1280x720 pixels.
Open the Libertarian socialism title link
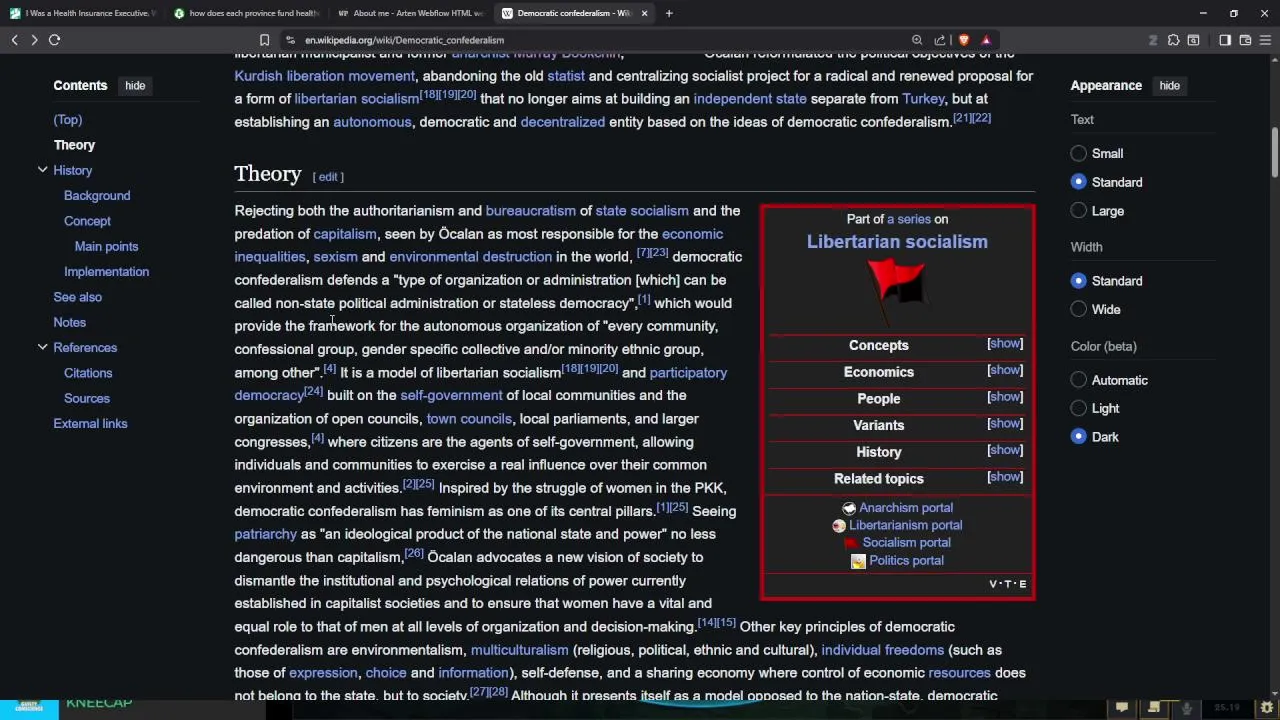[x=897, y=242]
